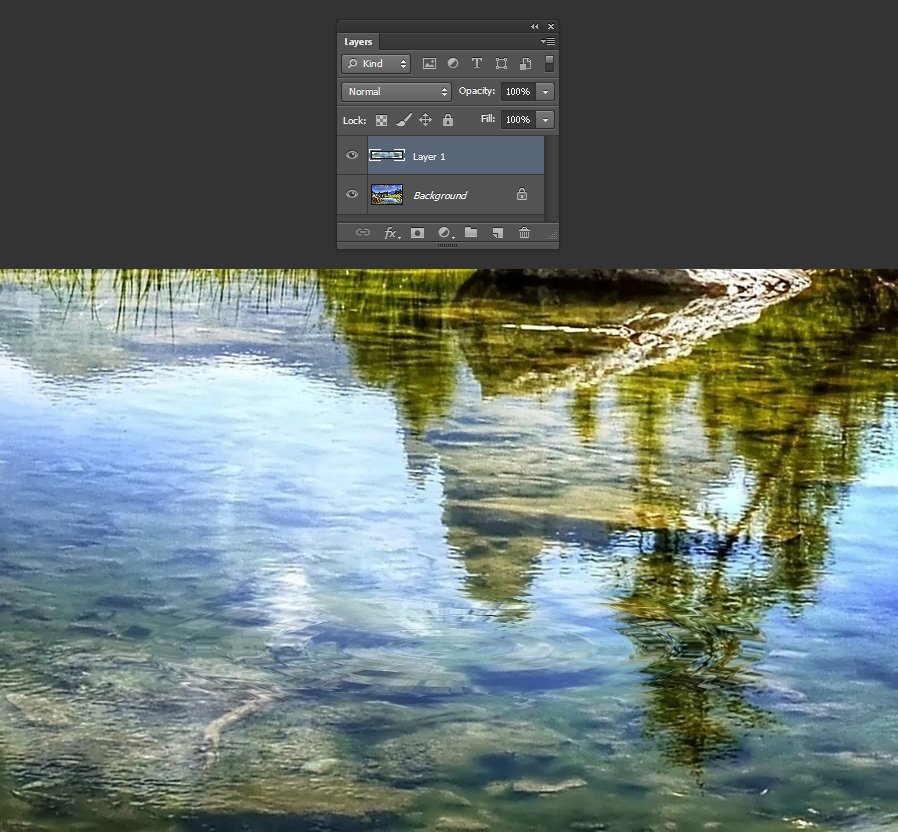Close the Layers panel
898x832 pixels.
pos(551,26)
